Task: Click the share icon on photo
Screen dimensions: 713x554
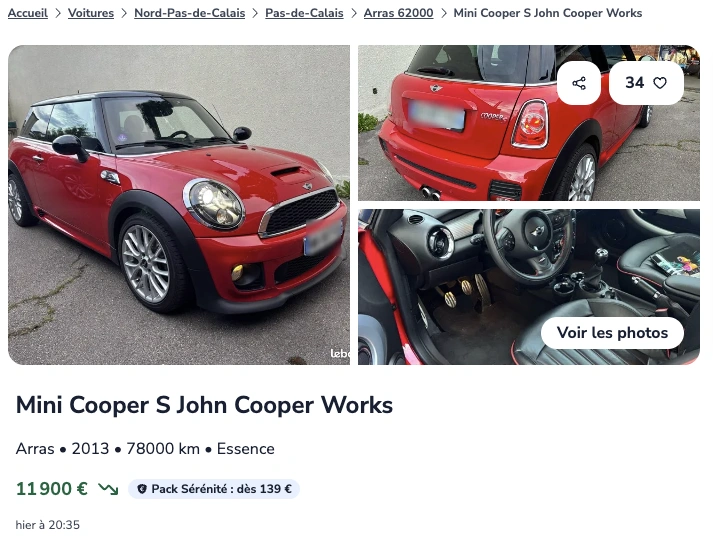Action: point(579,83)
